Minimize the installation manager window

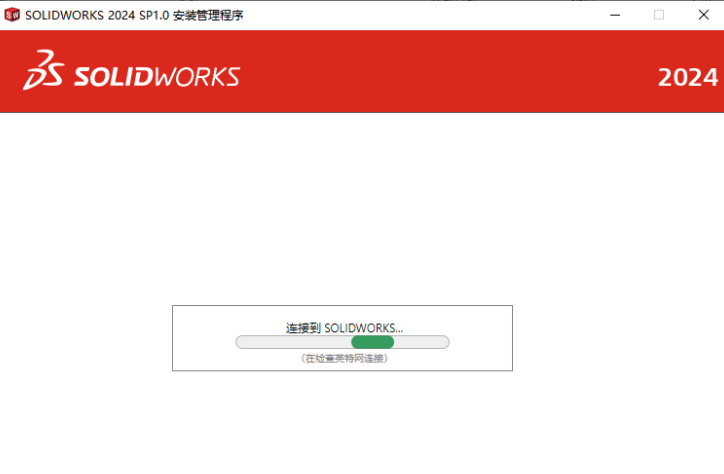point(612,15)
